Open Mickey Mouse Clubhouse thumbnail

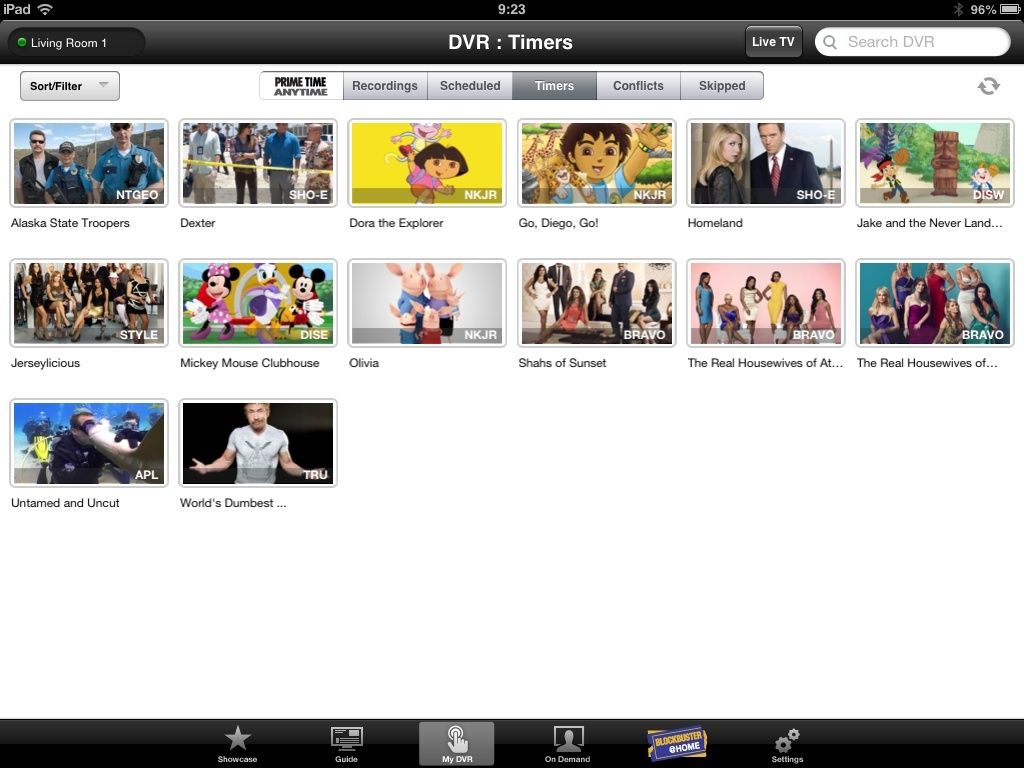coord(258,303)
